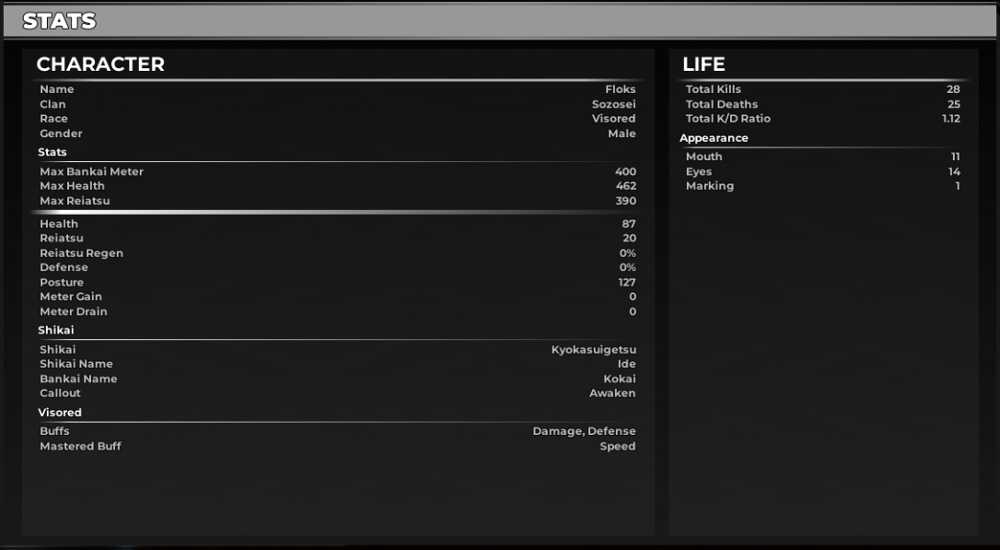
Task: Click the Reiatsu Regen label
Action: [x=82, y=253]
